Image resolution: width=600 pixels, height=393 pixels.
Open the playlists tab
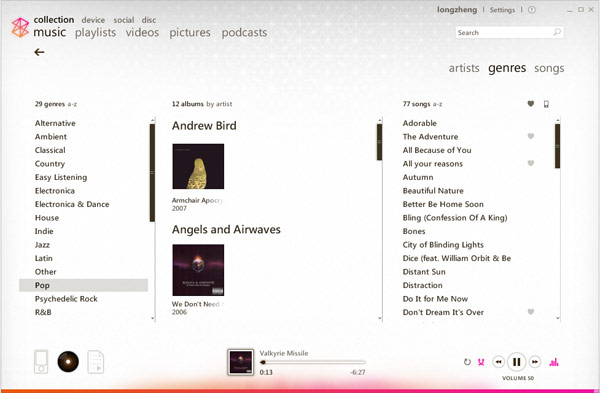[x=95, y=33]
